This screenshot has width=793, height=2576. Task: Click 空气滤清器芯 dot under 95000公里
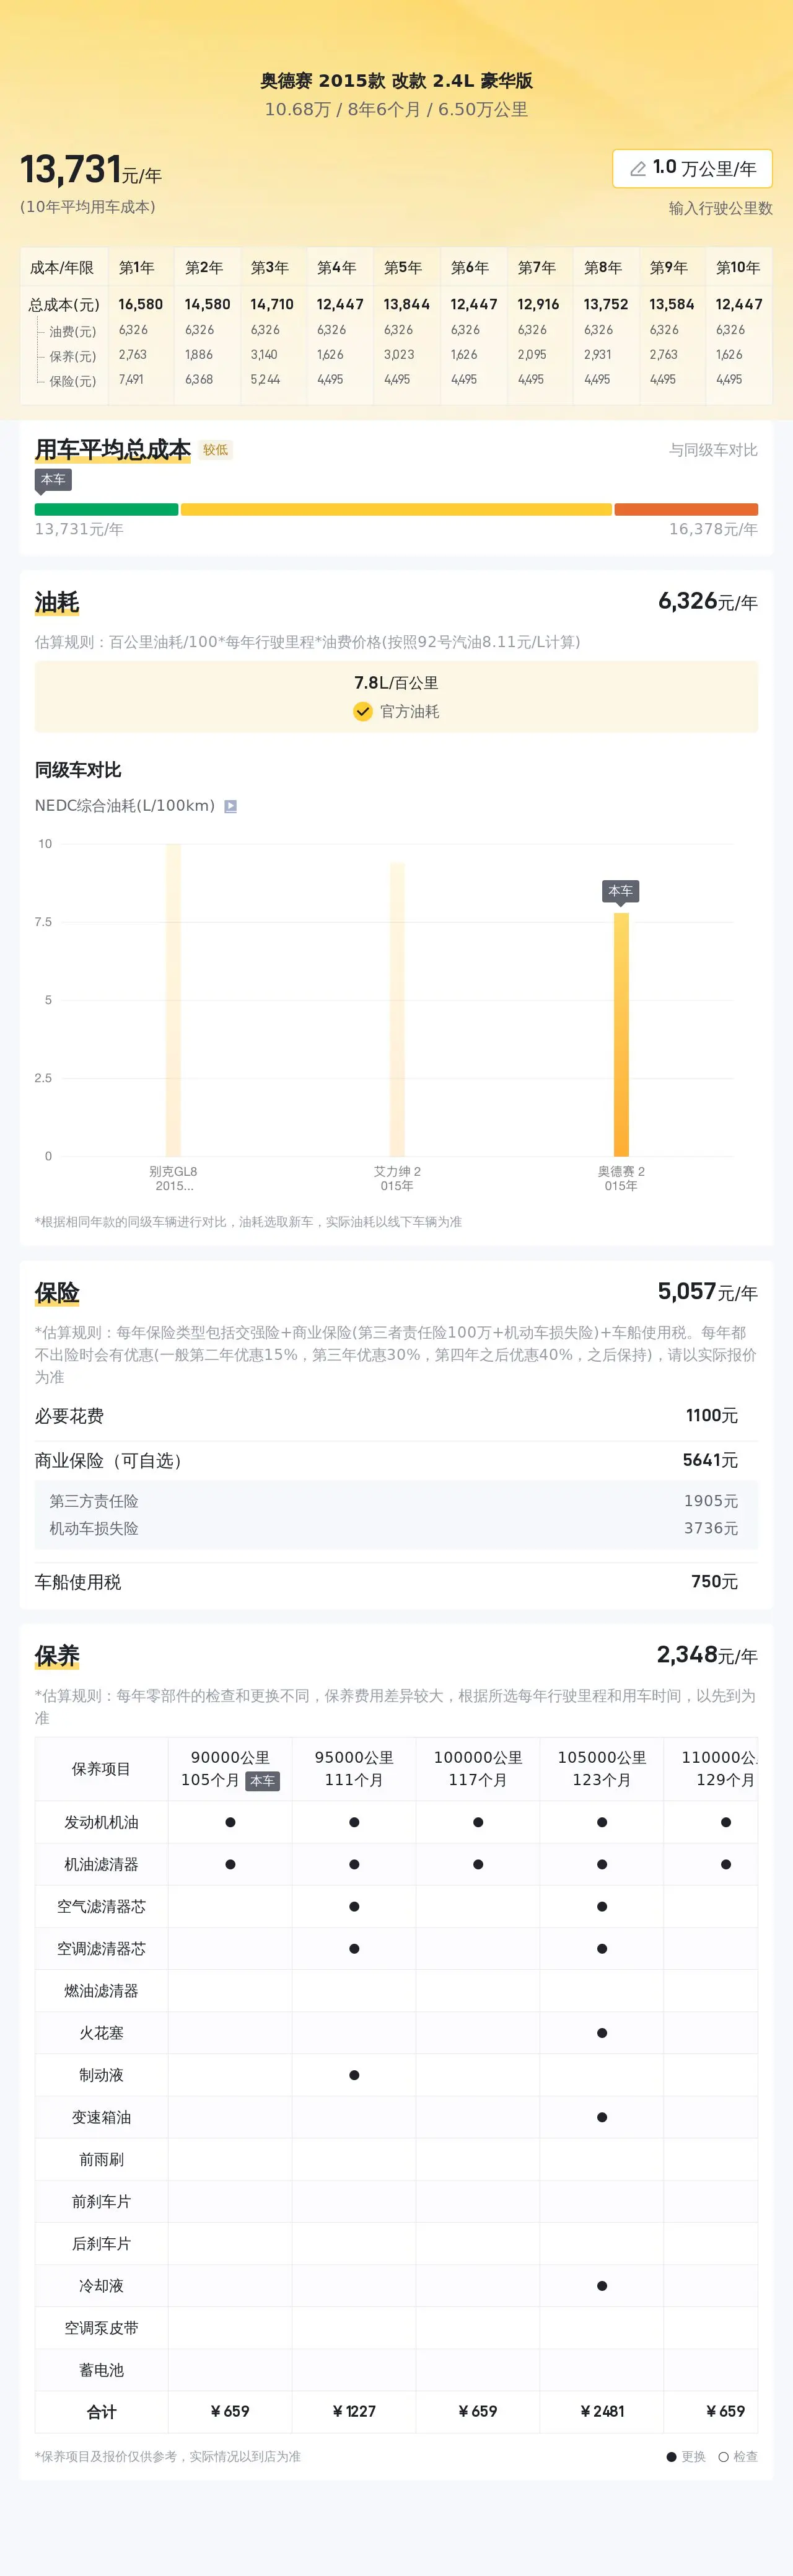pos(354,1907)
